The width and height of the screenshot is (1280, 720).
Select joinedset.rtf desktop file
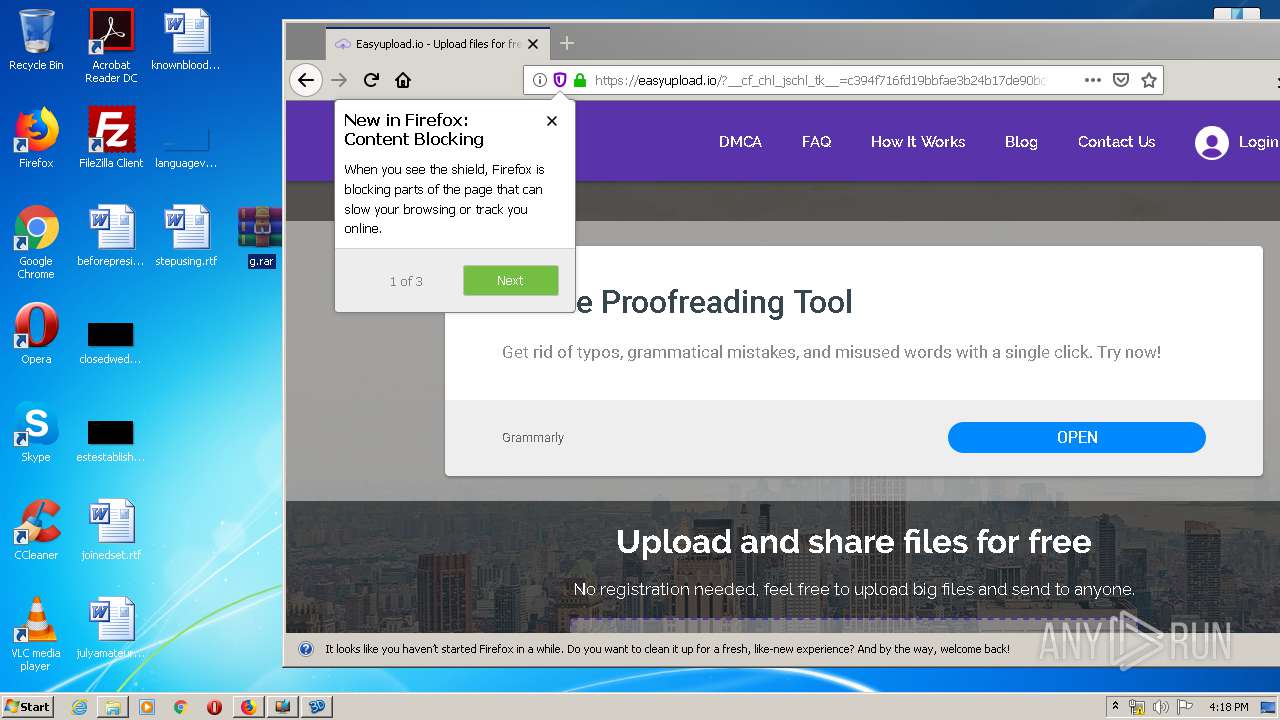coord(111,530)
